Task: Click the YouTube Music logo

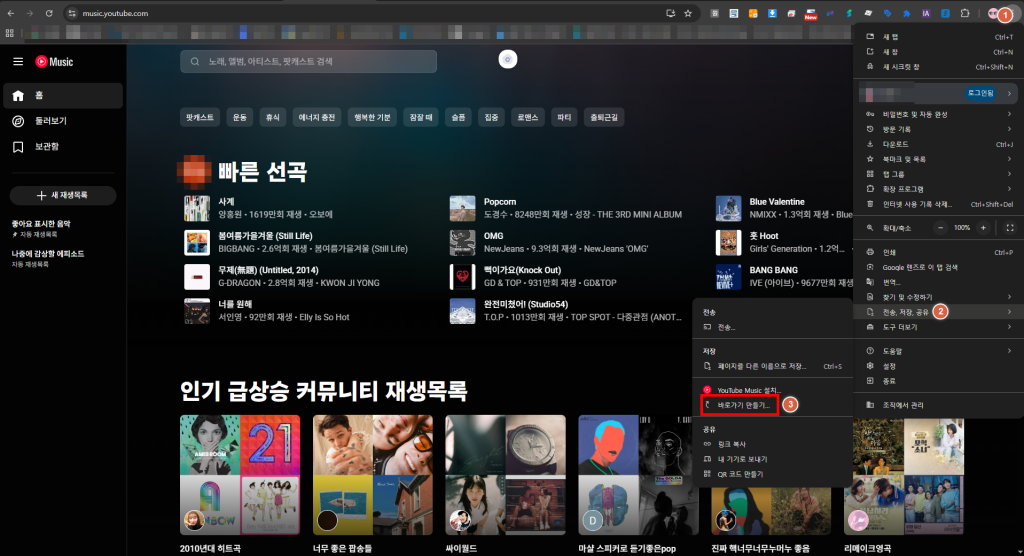Action: (x=54, y=61)
